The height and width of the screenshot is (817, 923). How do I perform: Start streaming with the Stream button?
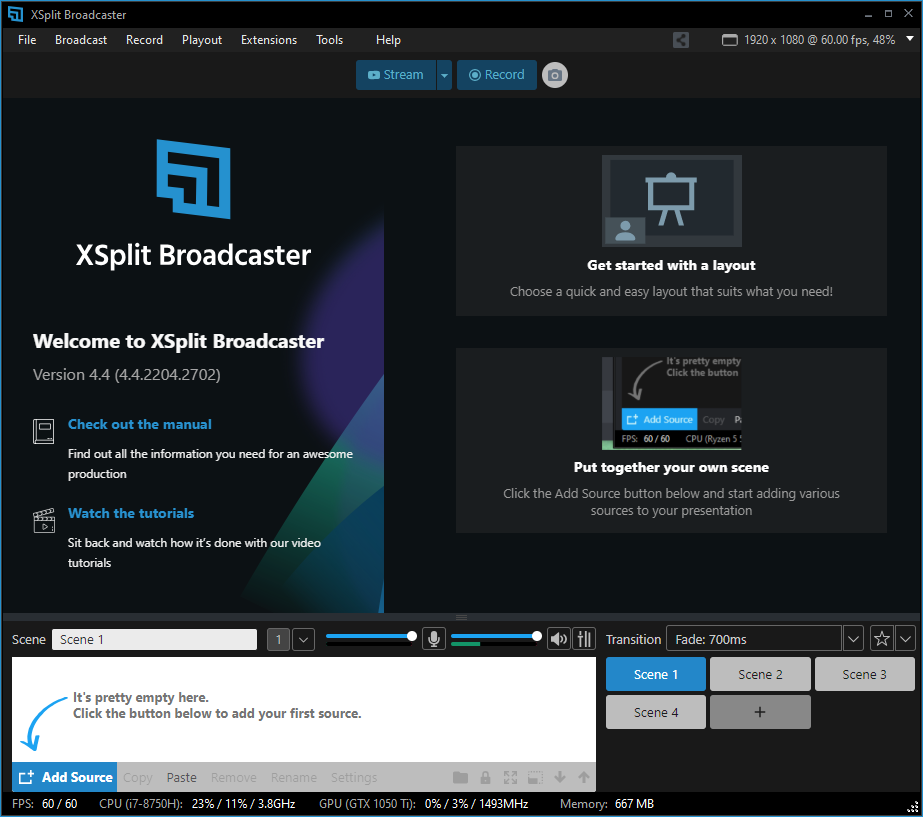[x=396, y=75]
